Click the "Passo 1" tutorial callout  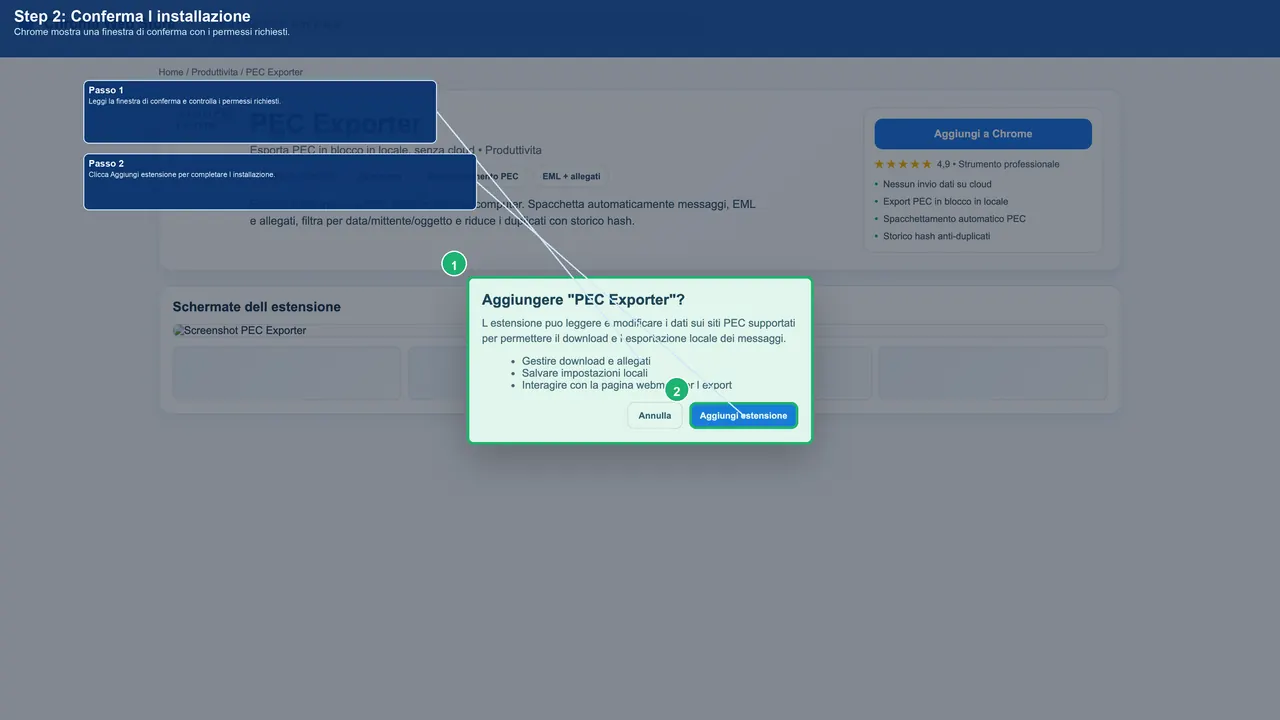coord(260,111)
